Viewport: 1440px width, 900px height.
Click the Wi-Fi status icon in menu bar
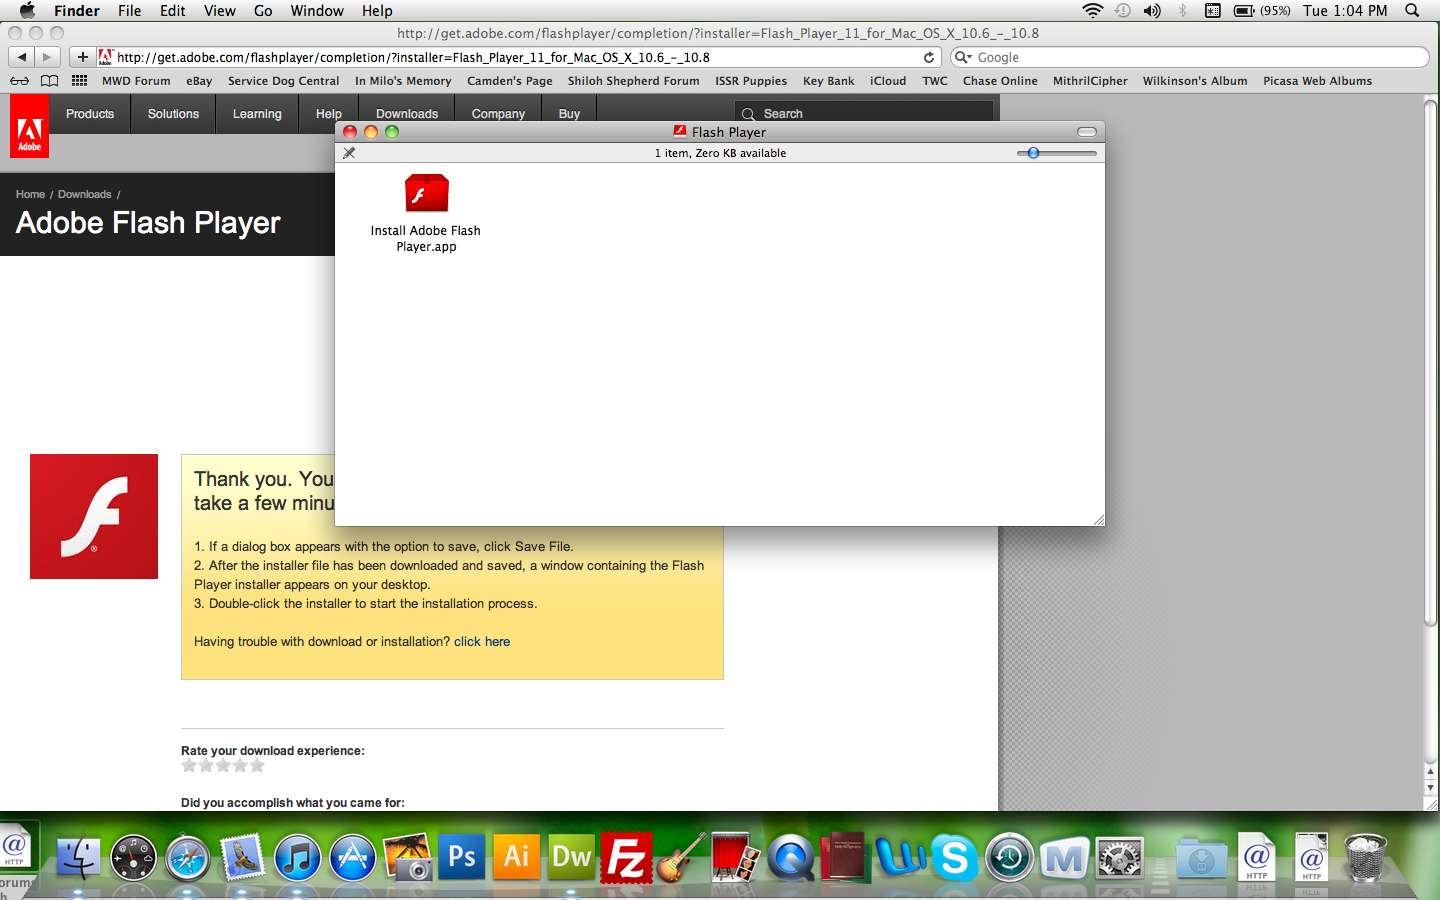click(1093, 10)
